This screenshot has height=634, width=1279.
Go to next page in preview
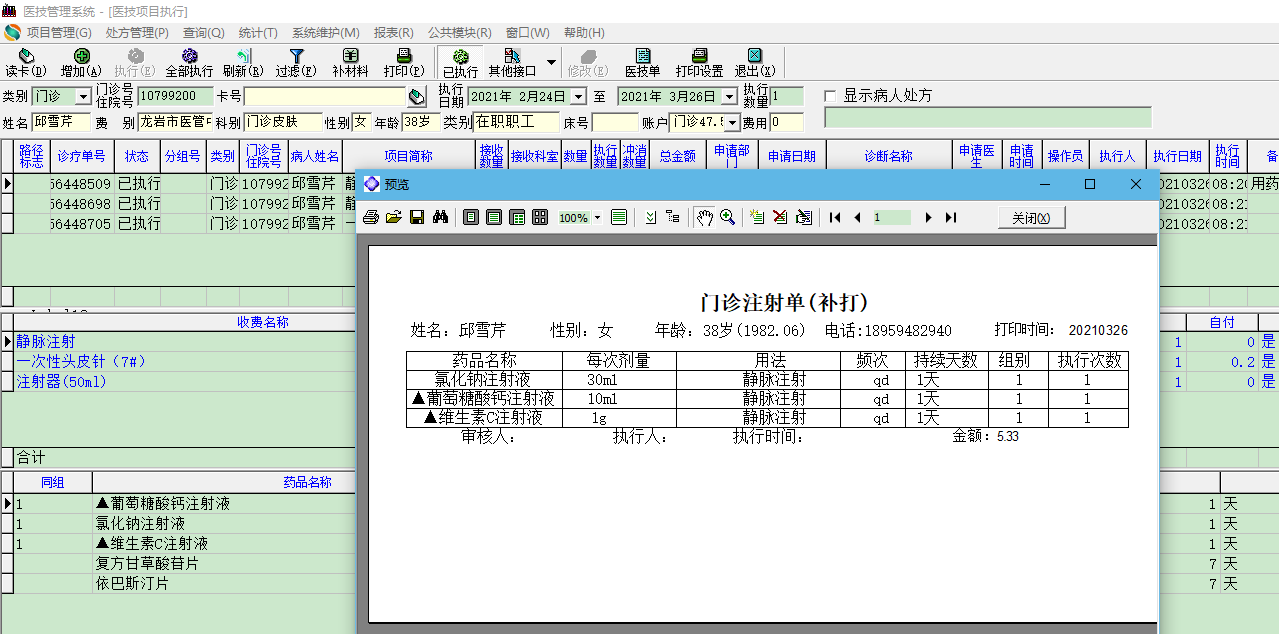928,217
